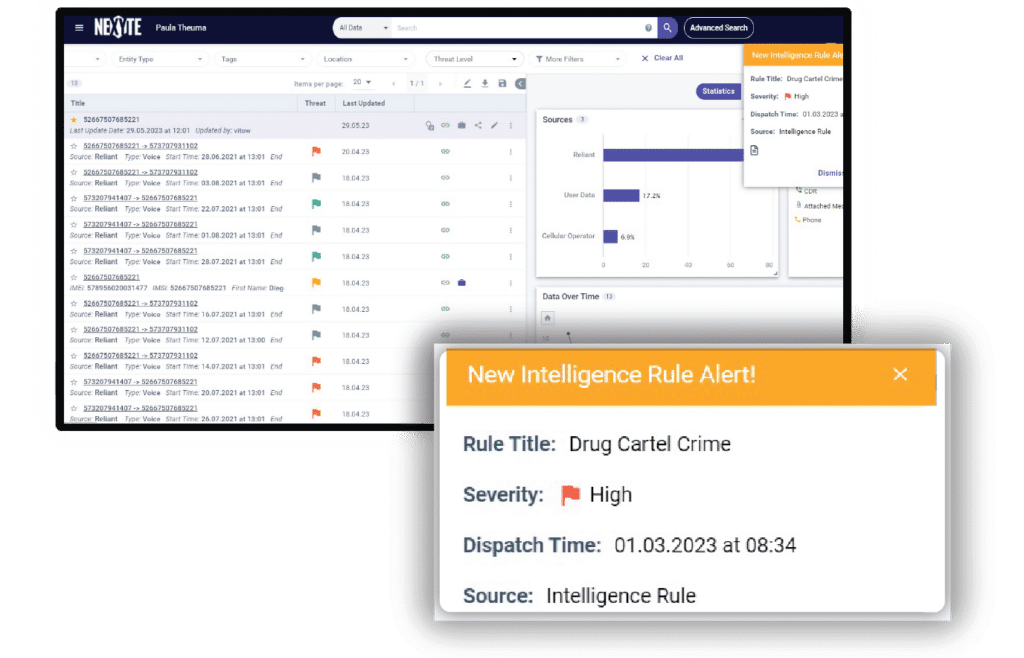The height and width of the screenshot is (658, 1024).
Task: Edit results using the pencil toolbar icon
Action: tap(467, 84)
